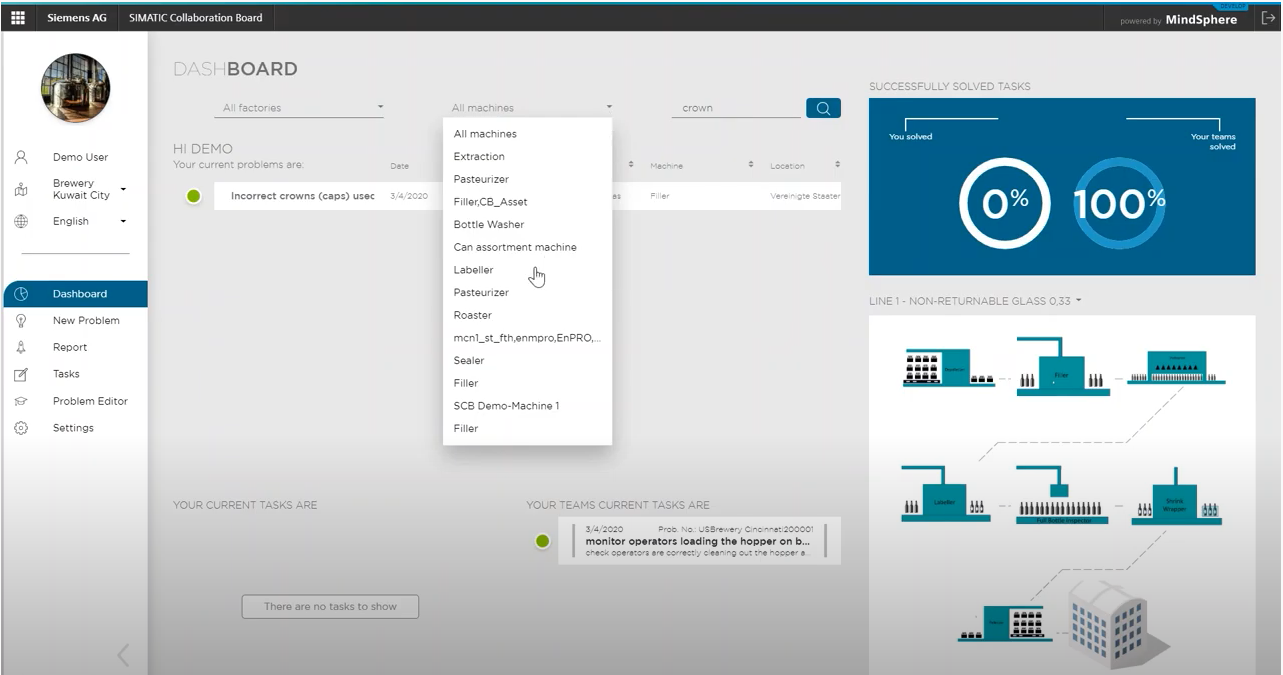Choose the Pasteurizer option directly below Extraction
The image size is (1283, 675).
[528, 179]
